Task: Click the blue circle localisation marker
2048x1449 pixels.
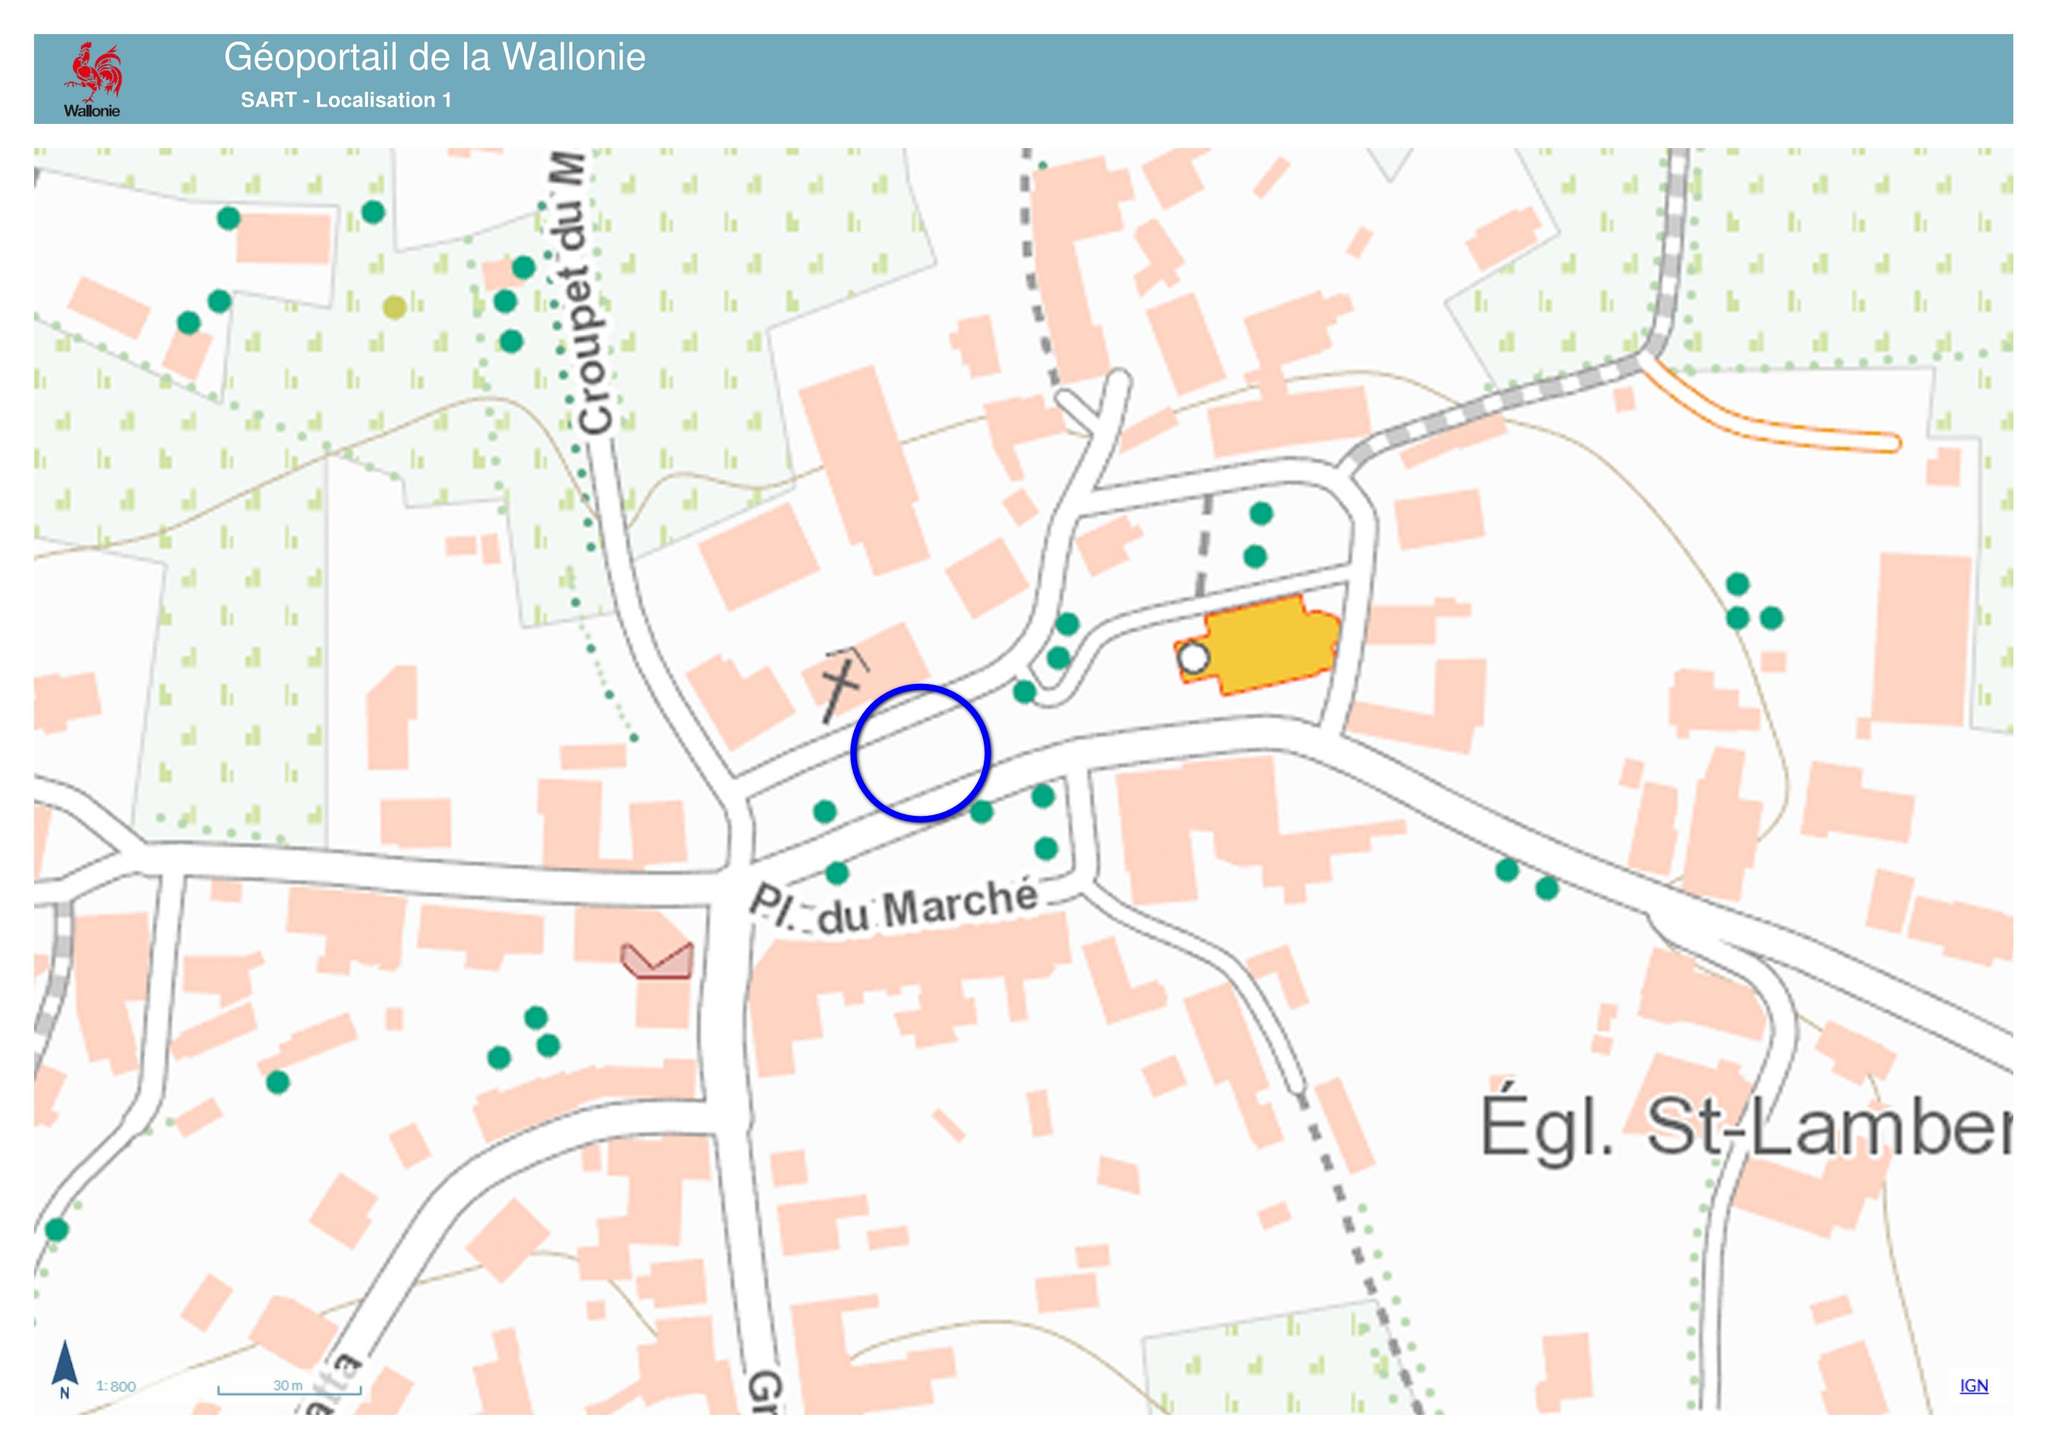Action: [920, 752]
